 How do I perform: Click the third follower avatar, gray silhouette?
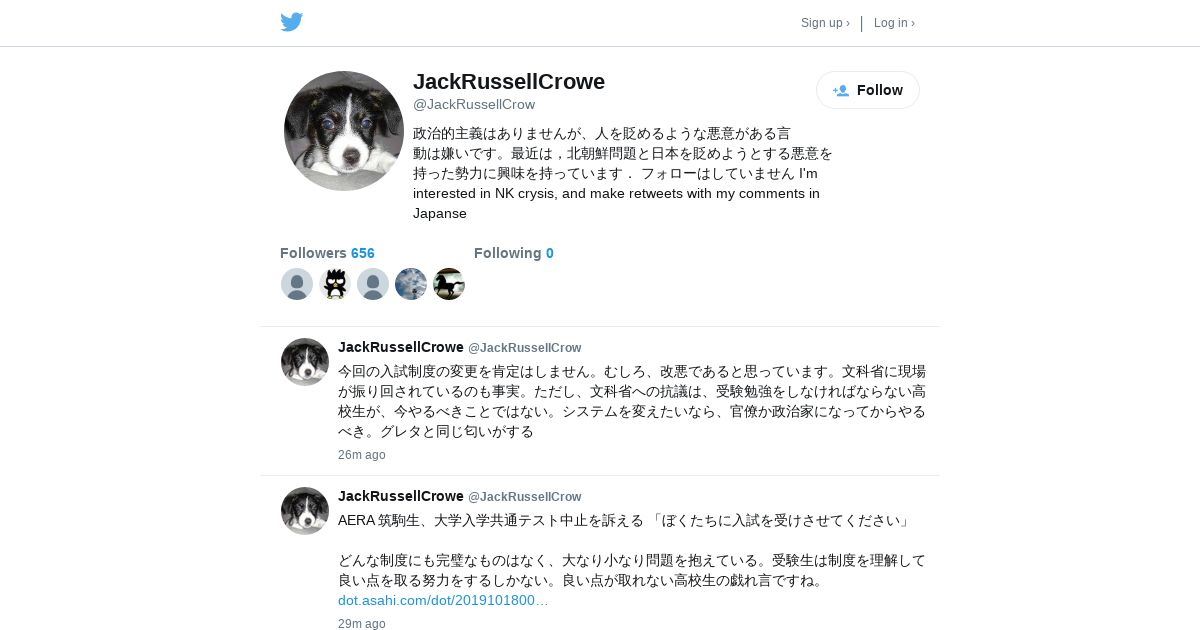[373, 284]
